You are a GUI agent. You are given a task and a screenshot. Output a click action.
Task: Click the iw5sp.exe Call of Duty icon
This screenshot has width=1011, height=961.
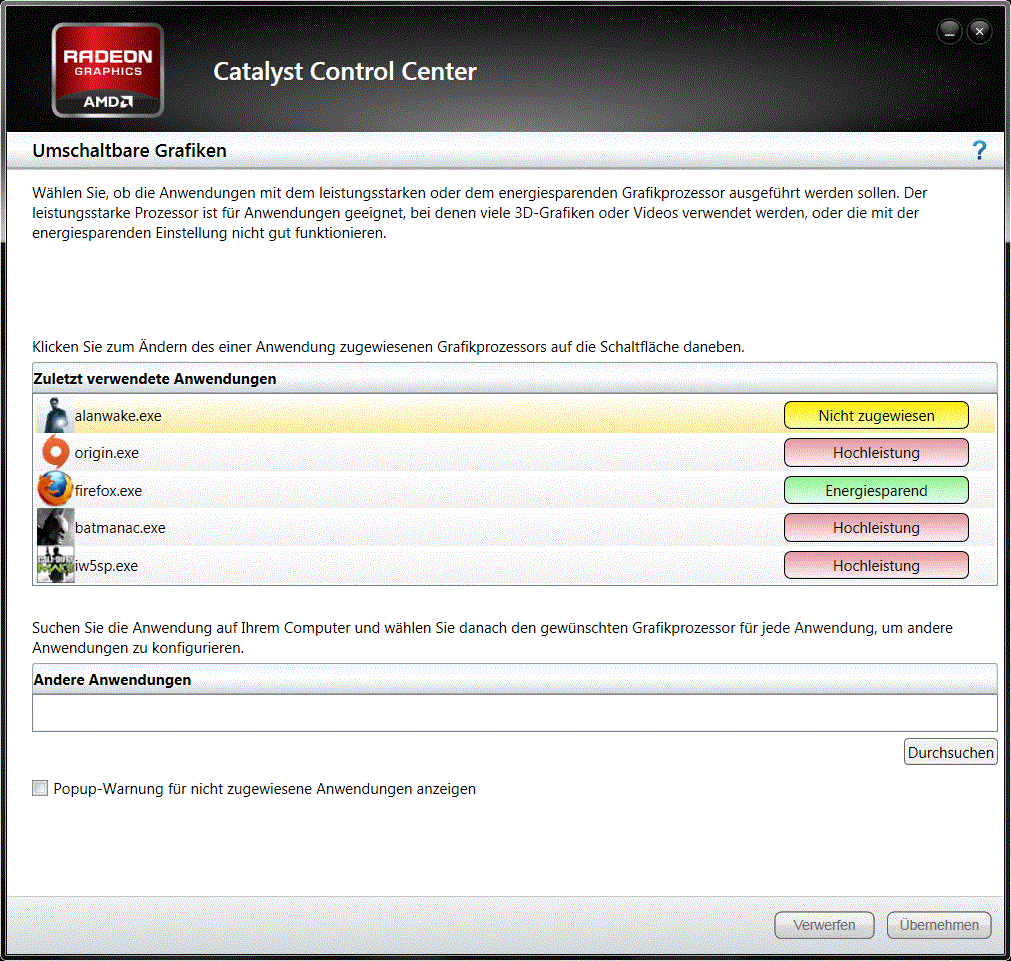pyautogui.click(x=55, y=565)
